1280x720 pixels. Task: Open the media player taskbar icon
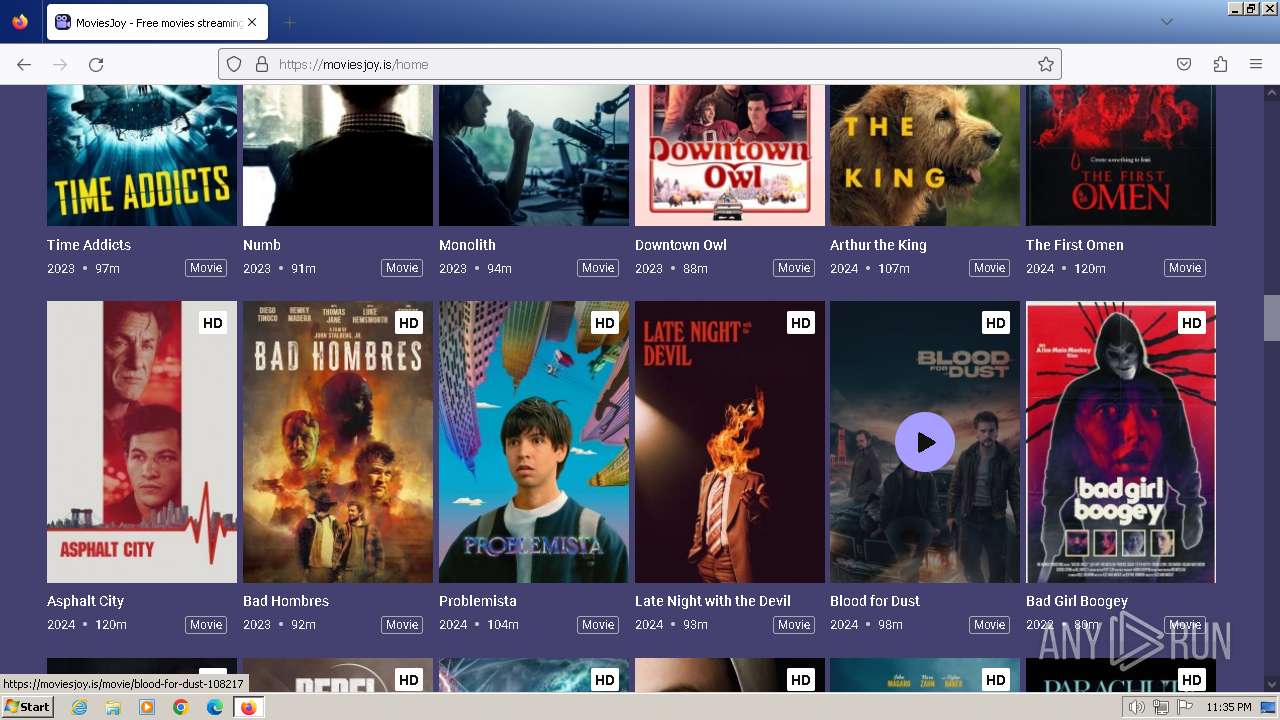tap(147, 707)
